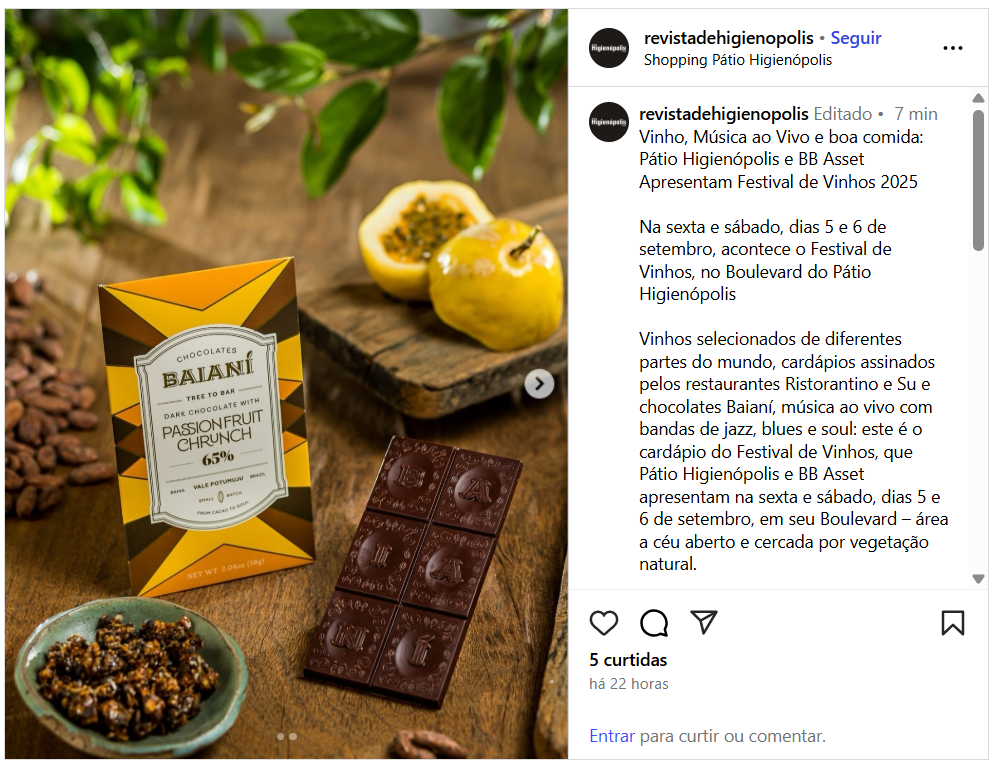Viewport: 1001px width, 766px height.
Task: View the 5 curtidas likes list
Action: [x=628, y=660]
